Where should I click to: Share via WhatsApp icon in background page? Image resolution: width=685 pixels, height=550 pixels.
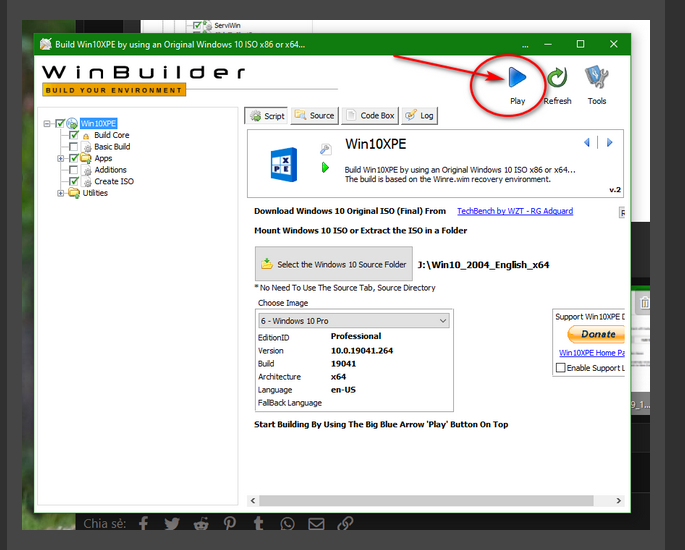(x=287, y=523)
